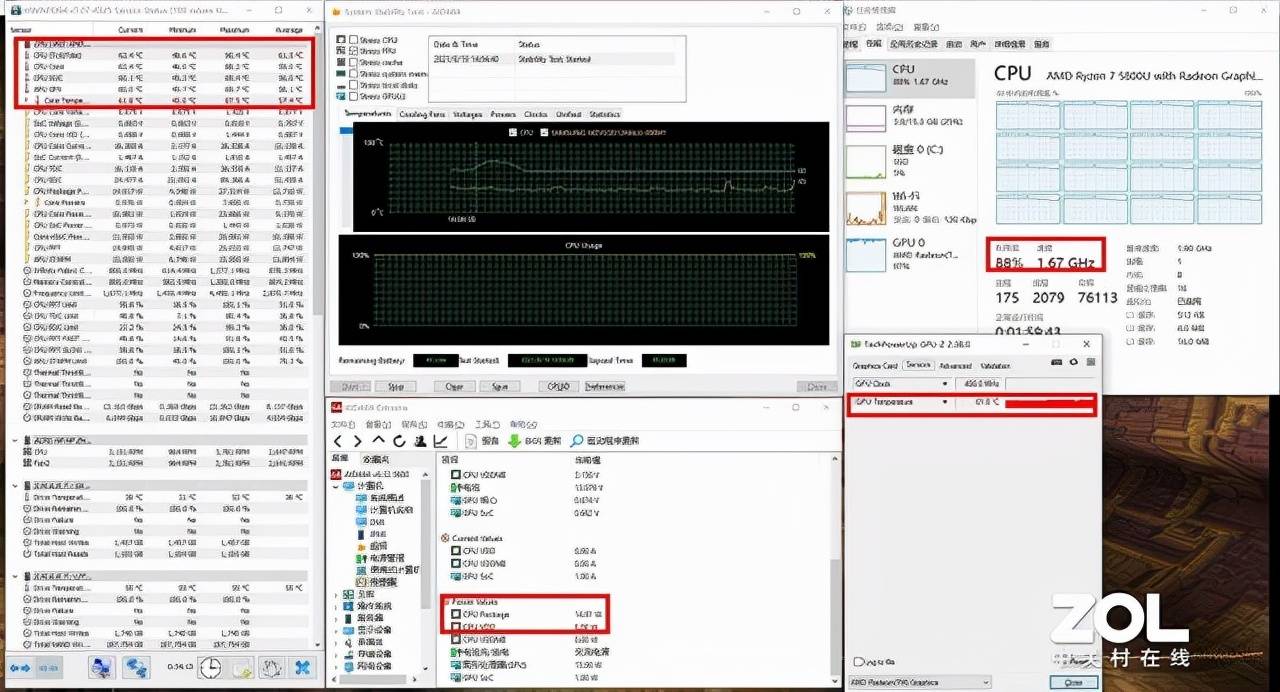The height and width of the screenshot is (692, 1280).
Task: Select 磁盘 0 (C:) in Task Manager sidebar
Action: [x=910, y=162]
